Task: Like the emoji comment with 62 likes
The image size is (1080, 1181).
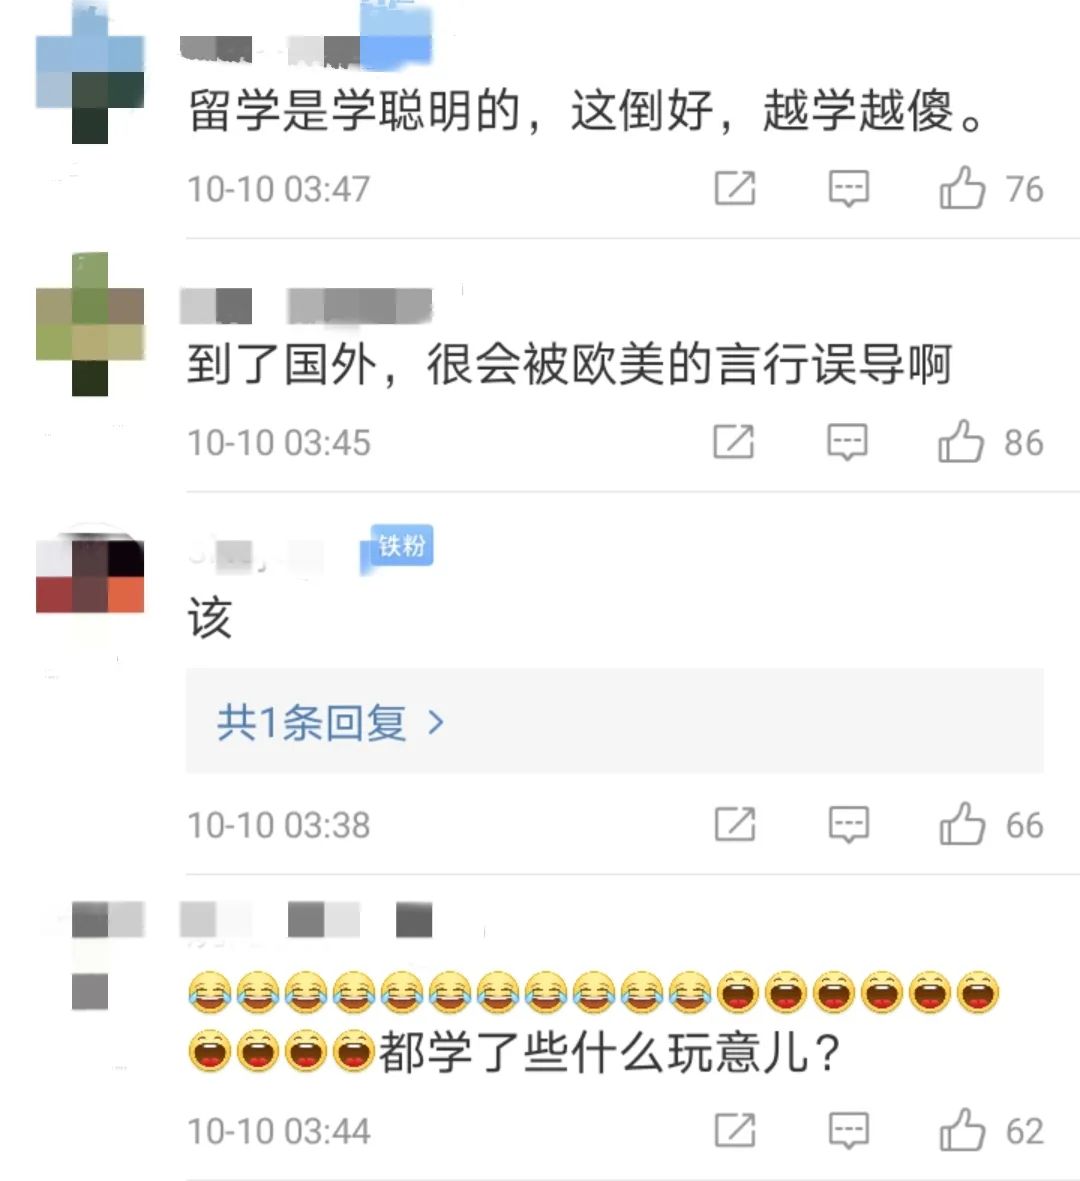Action: (962, 1130)
